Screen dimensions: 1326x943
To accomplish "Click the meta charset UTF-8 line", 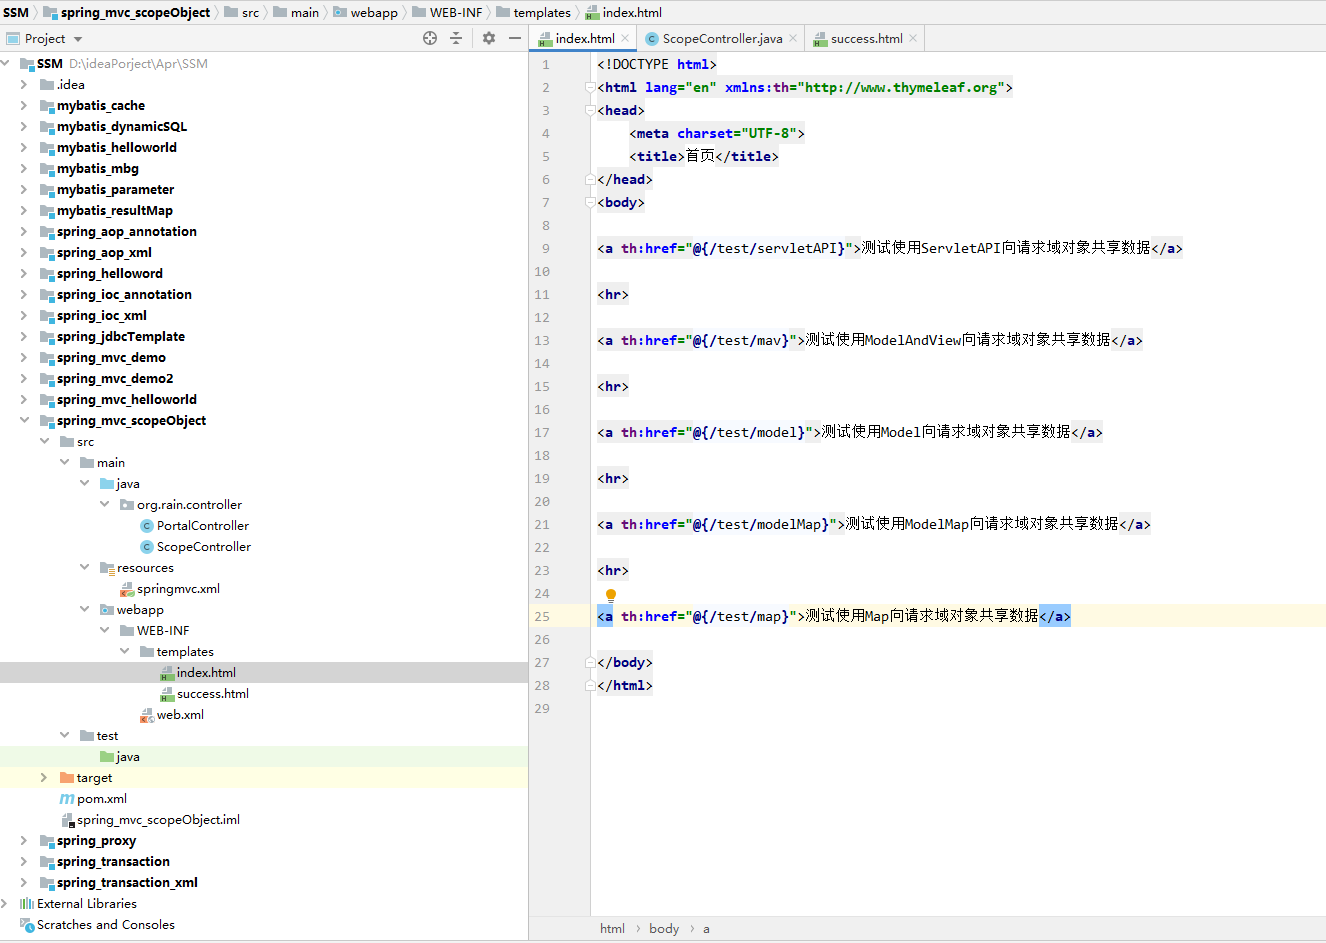I will tap(717, 134).
